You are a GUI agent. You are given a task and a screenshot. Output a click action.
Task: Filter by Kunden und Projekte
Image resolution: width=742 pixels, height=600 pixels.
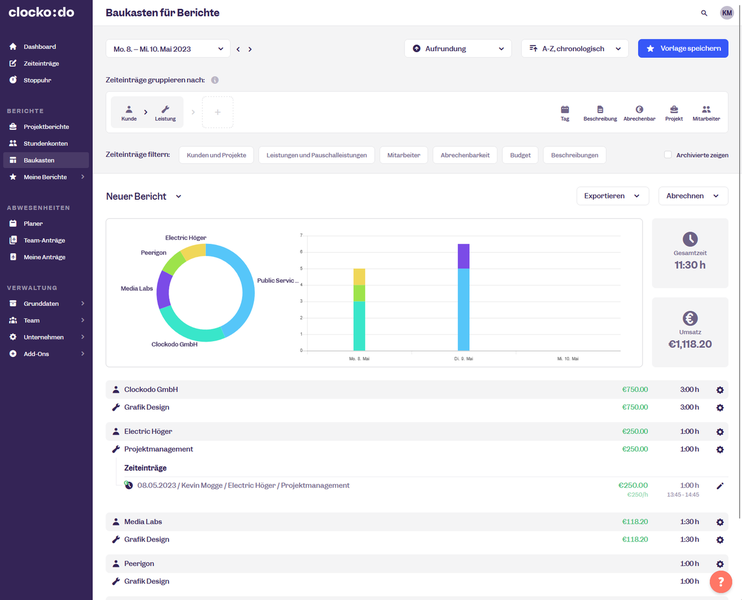(x=216, y=155)
